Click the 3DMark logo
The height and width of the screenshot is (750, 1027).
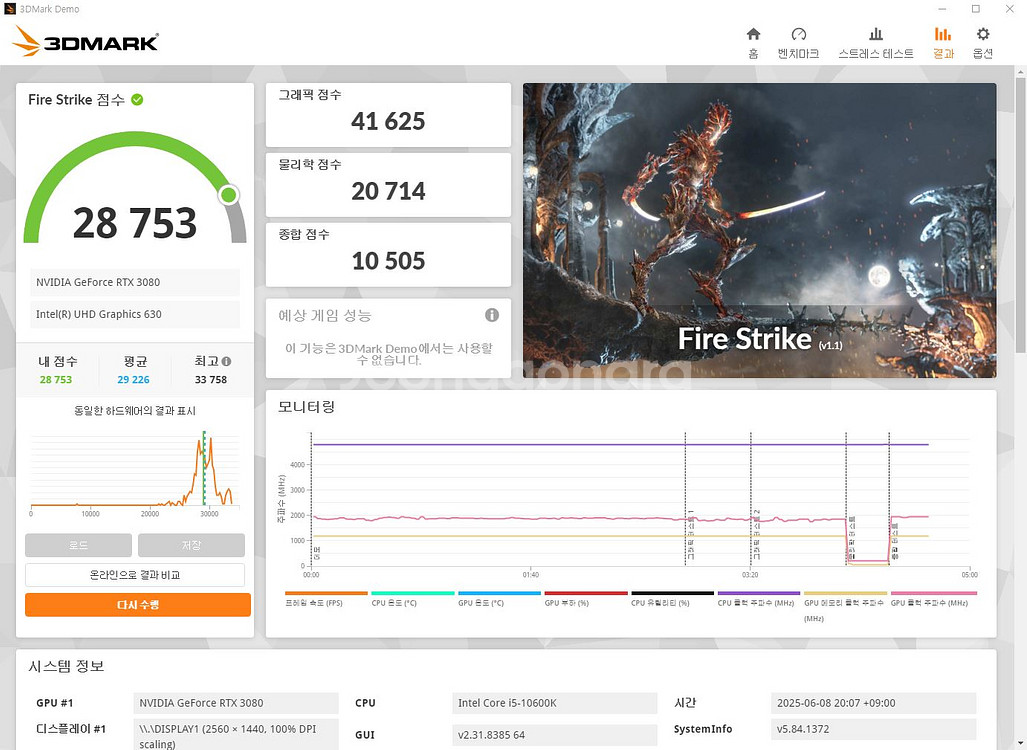click(85, 41)
